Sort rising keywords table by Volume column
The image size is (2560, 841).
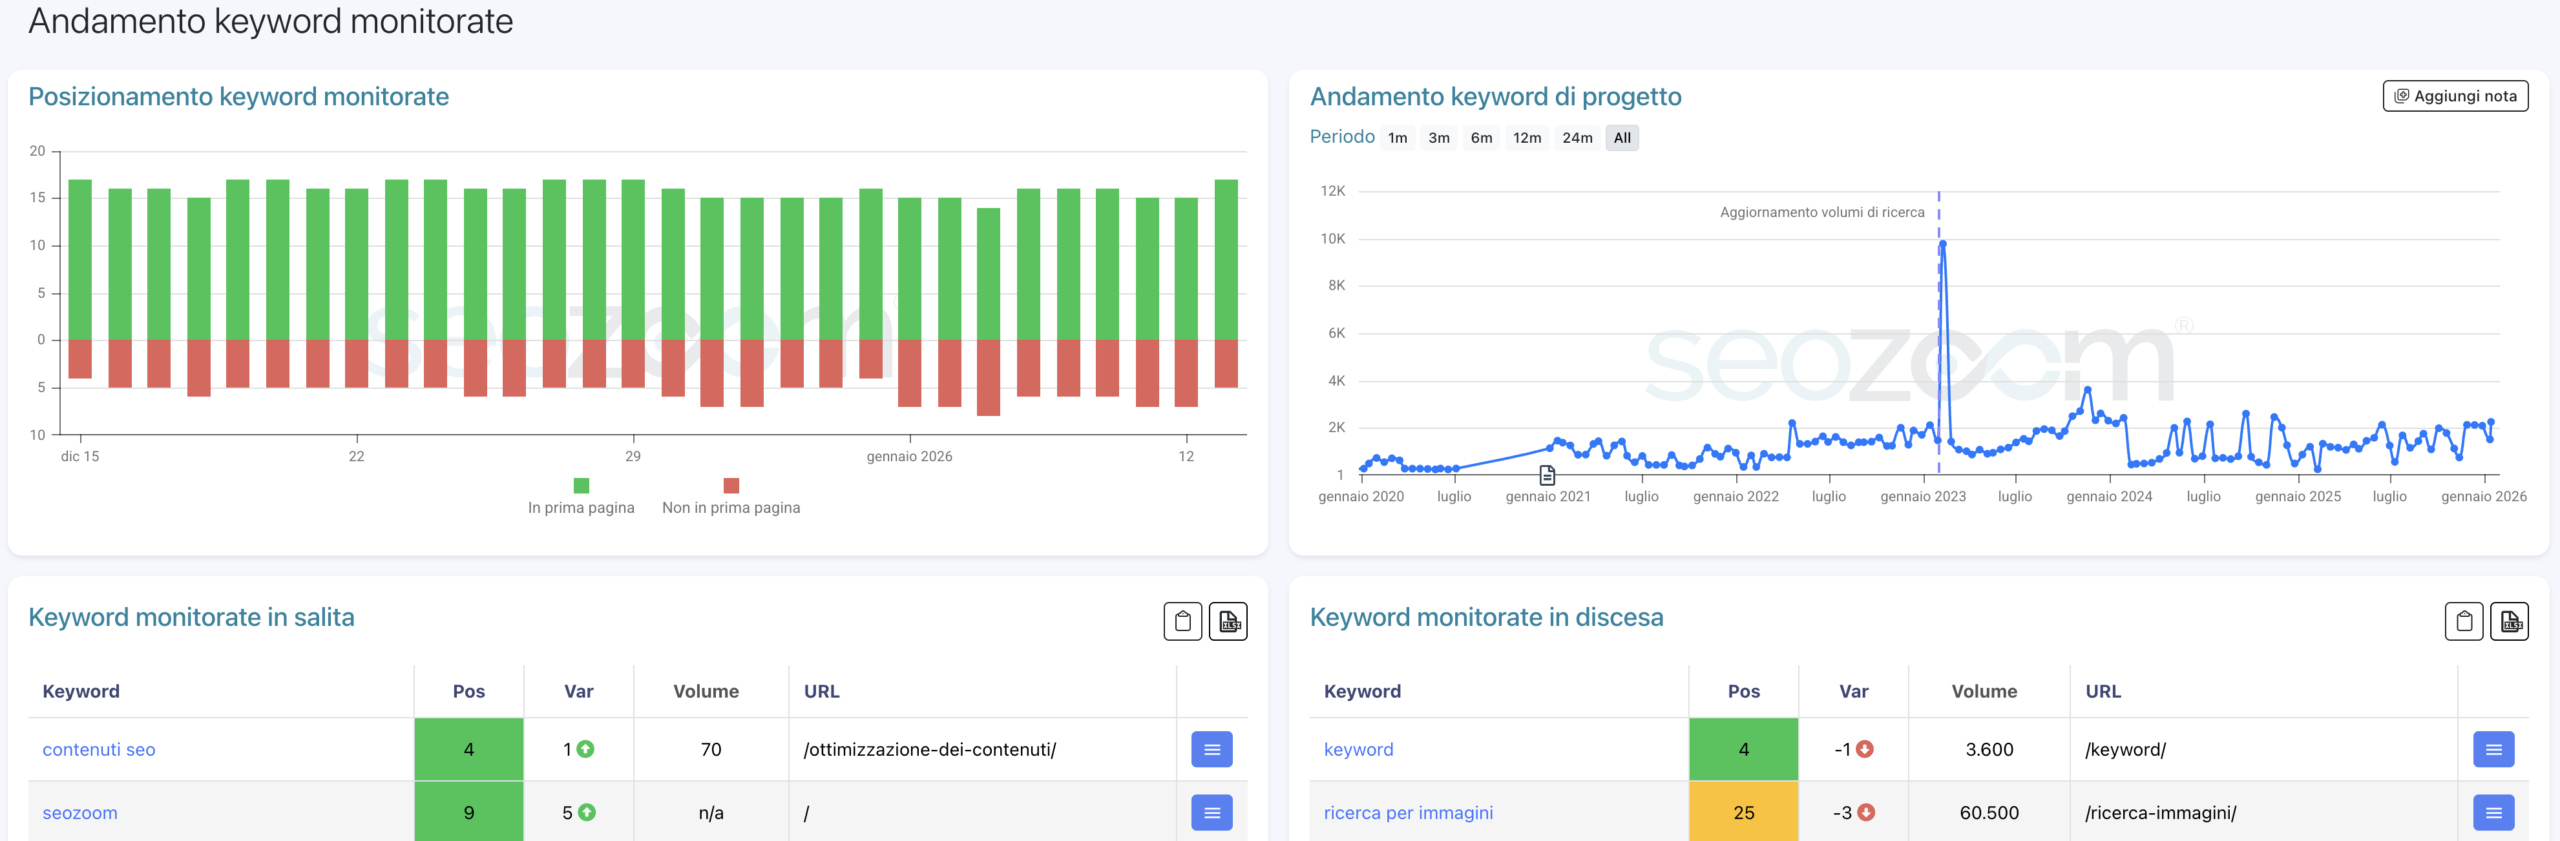click(705, 691)
